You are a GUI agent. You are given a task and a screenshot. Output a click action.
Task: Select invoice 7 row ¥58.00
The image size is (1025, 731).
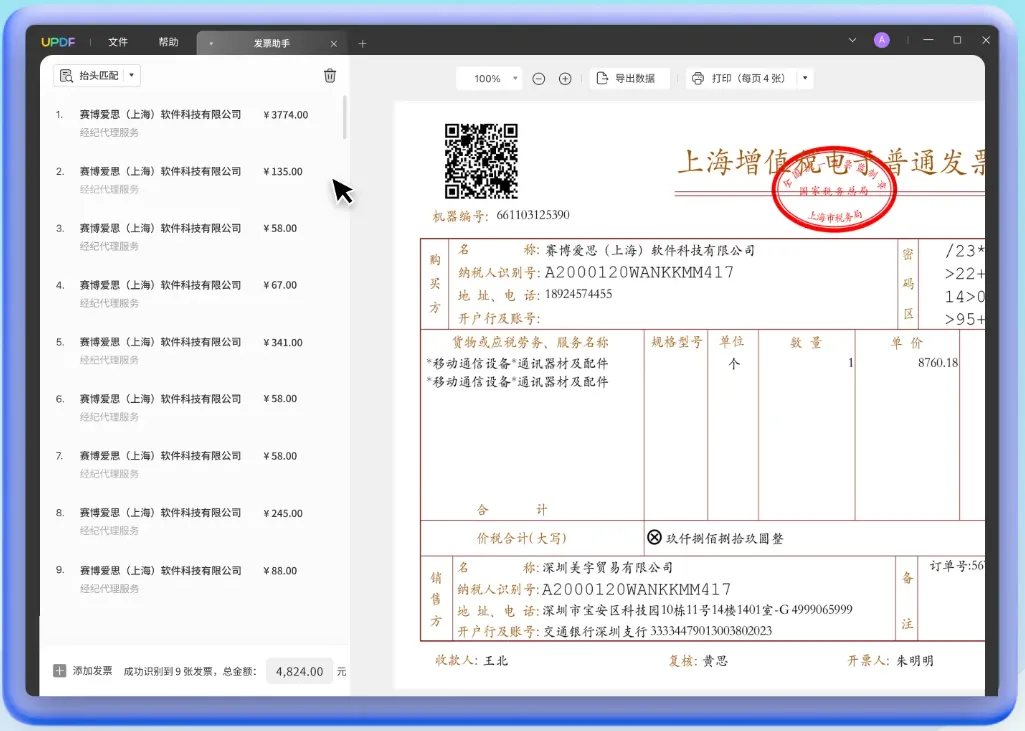193,464
